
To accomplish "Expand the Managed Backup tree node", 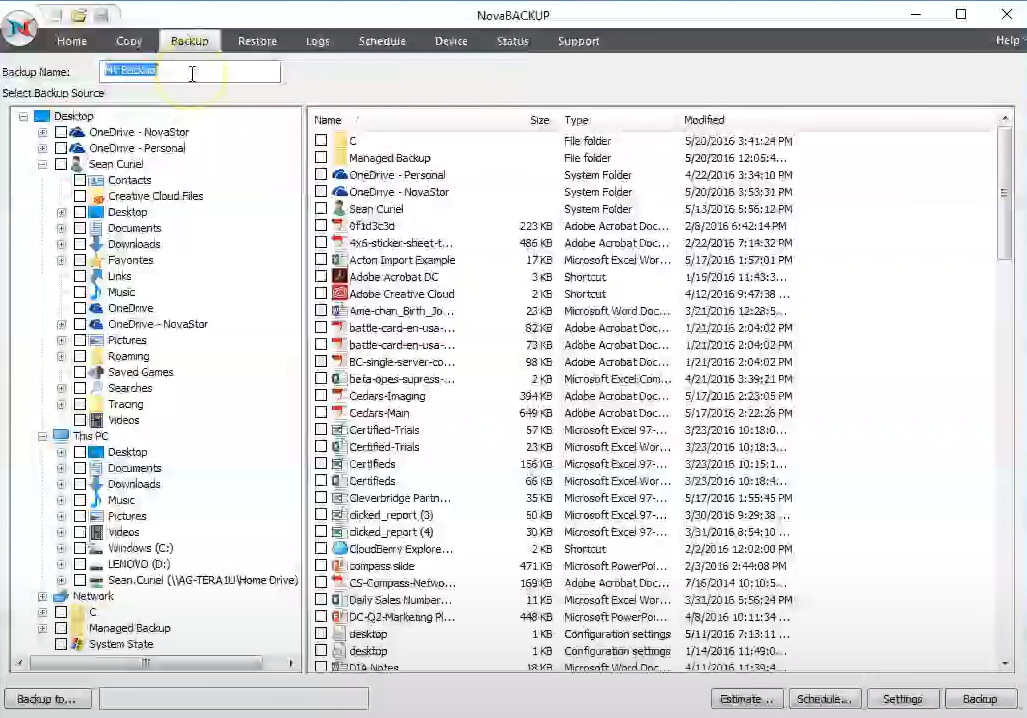I will tap(43, 628).
